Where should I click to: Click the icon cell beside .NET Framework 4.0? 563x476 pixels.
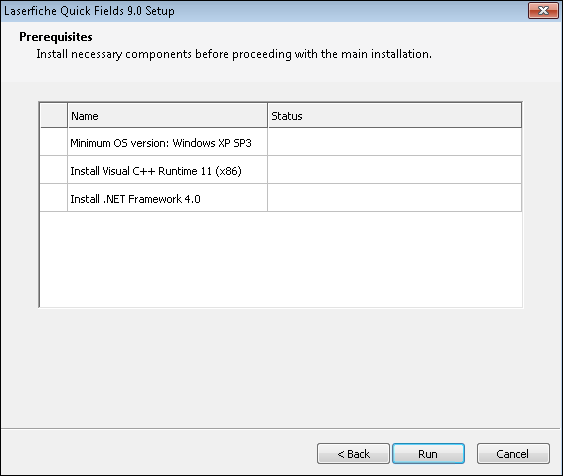[x=54, y=199]
